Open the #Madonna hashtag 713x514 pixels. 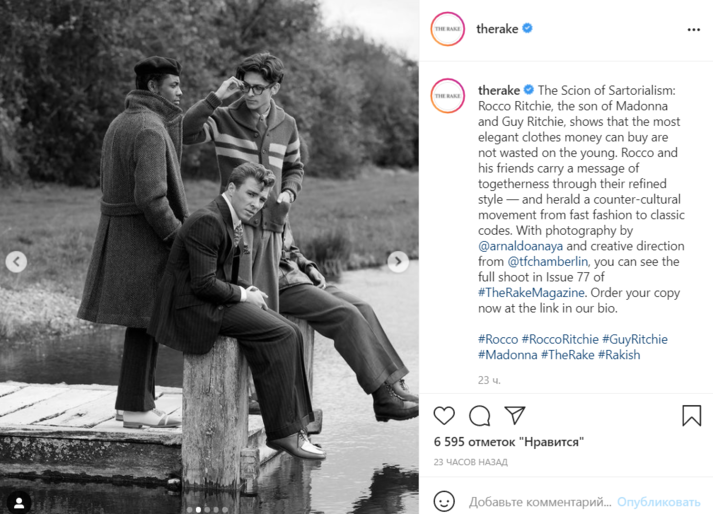(508, 355)
